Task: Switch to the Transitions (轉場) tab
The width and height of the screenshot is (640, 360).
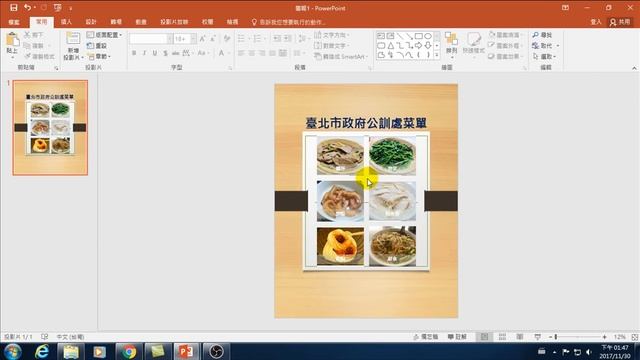Action: coord(116,22)
